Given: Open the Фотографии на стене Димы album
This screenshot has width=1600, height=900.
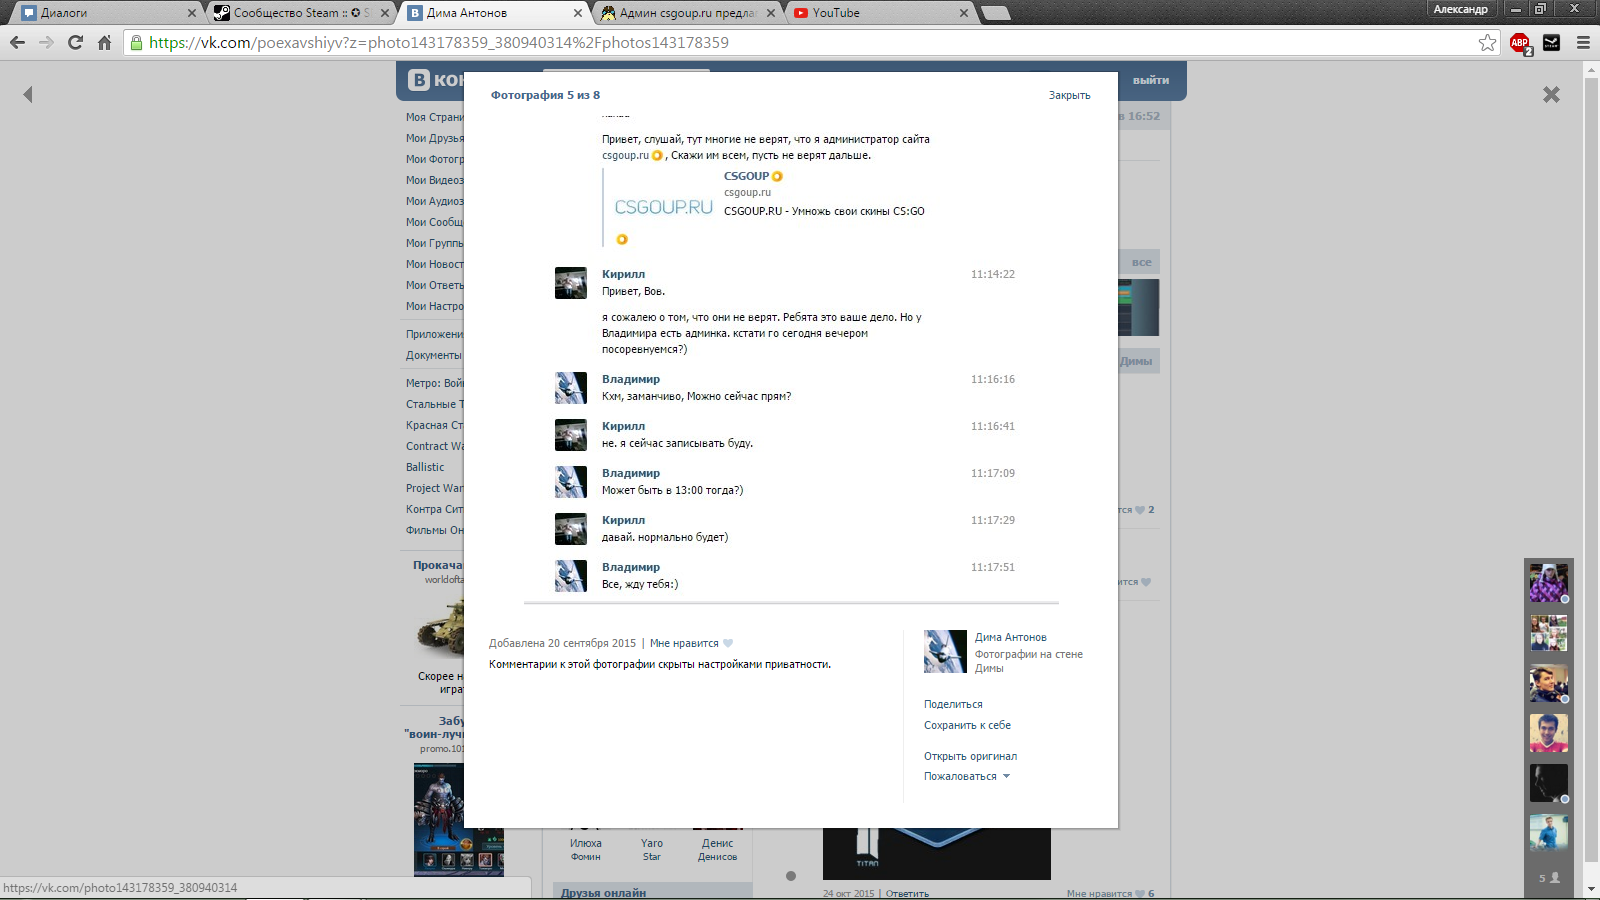Looking at the screenshot, I should coord(1029,661).
